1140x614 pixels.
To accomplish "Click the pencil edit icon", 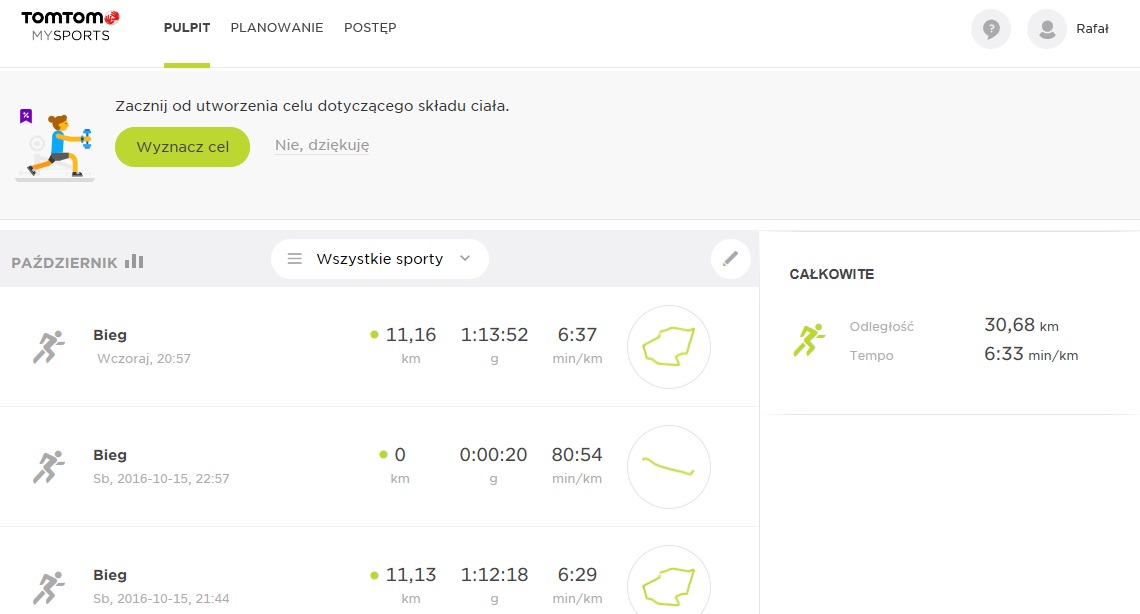I will tap(731, 259).
